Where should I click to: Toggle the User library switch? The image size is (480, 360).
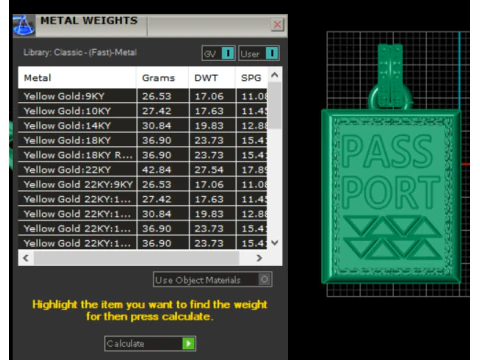259,53
